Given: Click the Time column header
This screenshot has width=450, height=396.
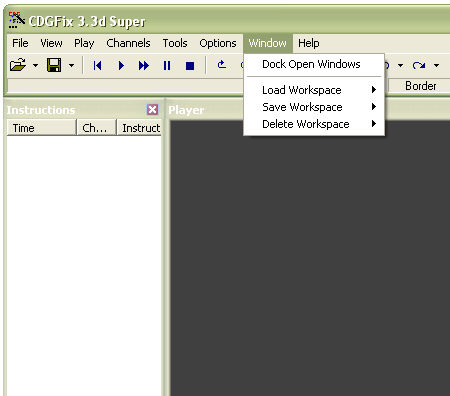Looking at the screenshot, I should pyautogui.click(x=41, y=128).
